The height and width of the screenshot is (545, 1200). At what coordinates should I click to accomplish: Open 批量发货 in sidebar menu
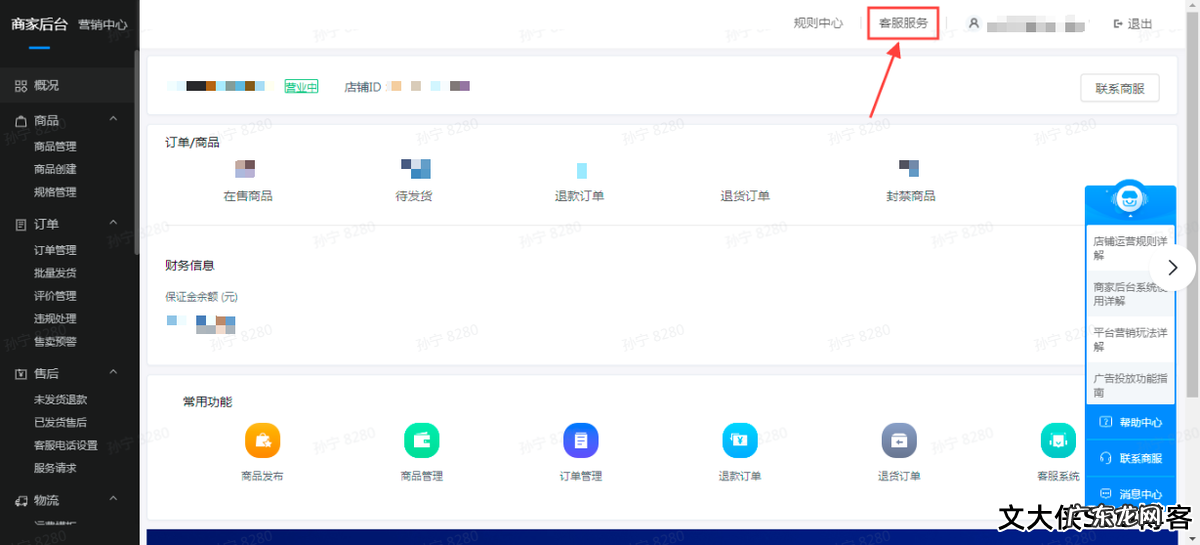tap(55, 273)
